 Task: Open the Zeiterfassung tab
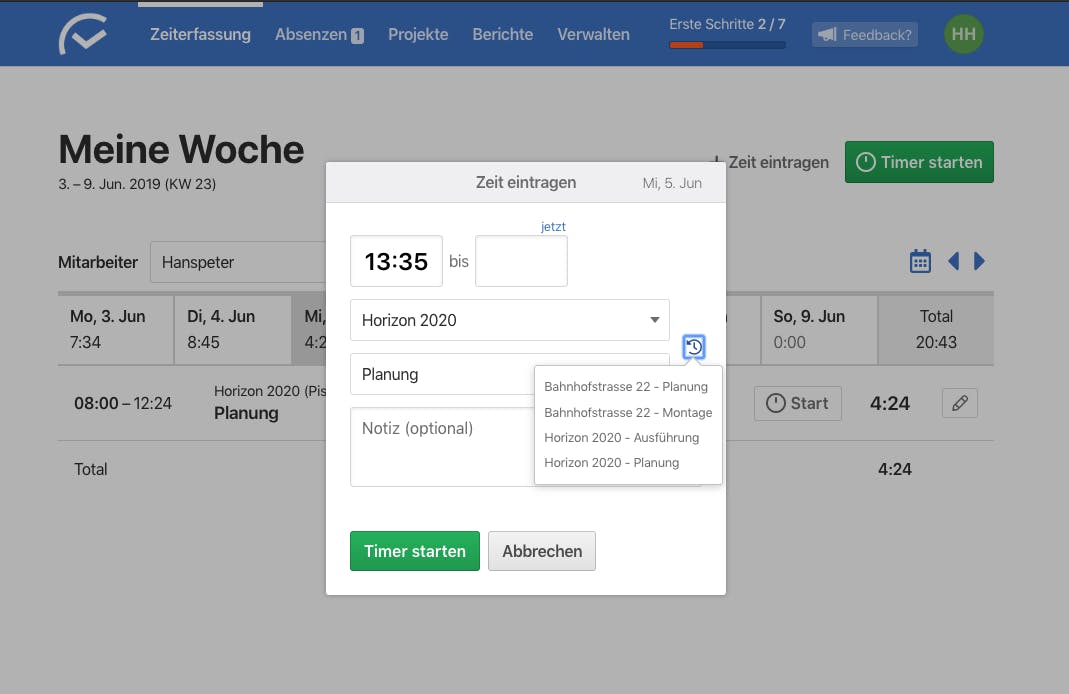200,34
